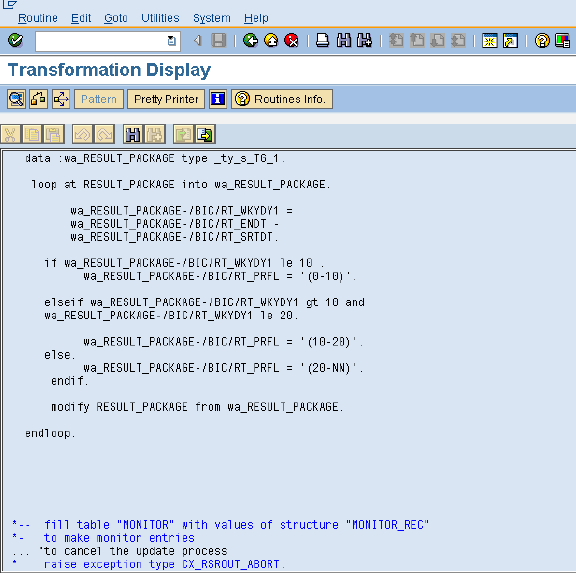This screenshot has height=573, width=576.
Task: Click the Redo icon in editor toolbar
Action: coord(104,134)
